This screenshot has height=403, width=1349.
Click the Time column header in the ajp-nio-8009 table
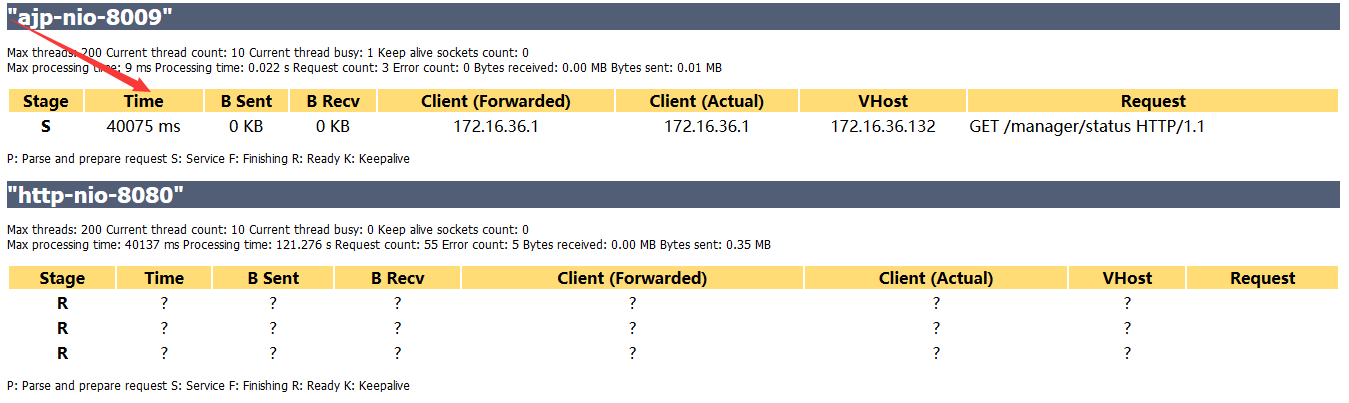click(x=143, y=101)
